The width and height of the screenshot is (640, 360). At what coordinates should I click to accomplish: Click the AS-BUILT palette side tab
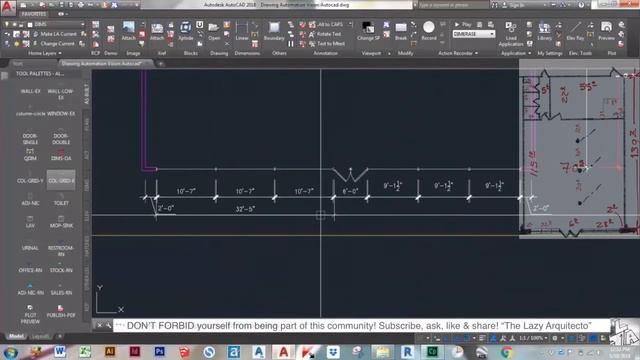pyautogui.click(x=87, y=94)
